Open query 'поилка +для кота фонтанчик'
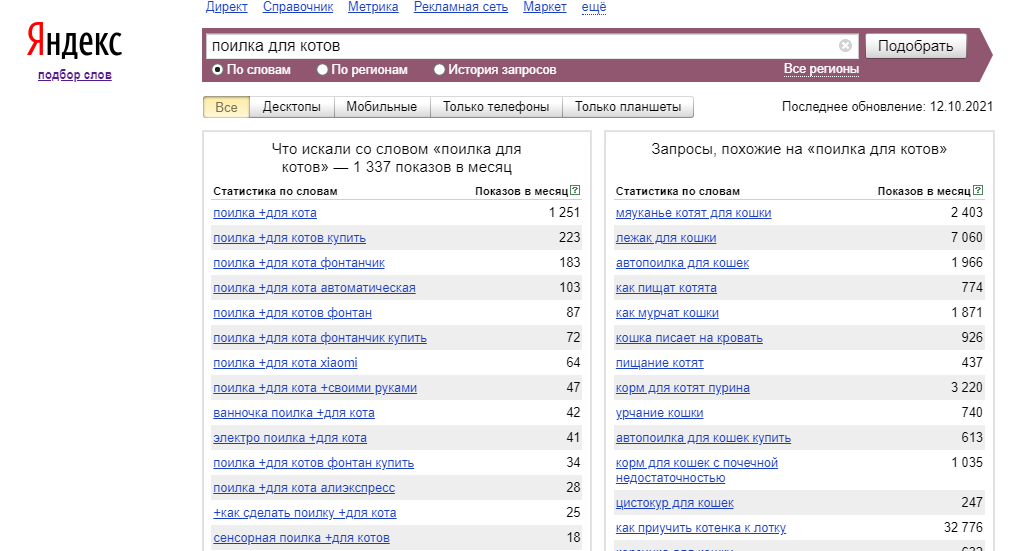This screenshot has width=1022, height=551. click(x=299, y=263)
